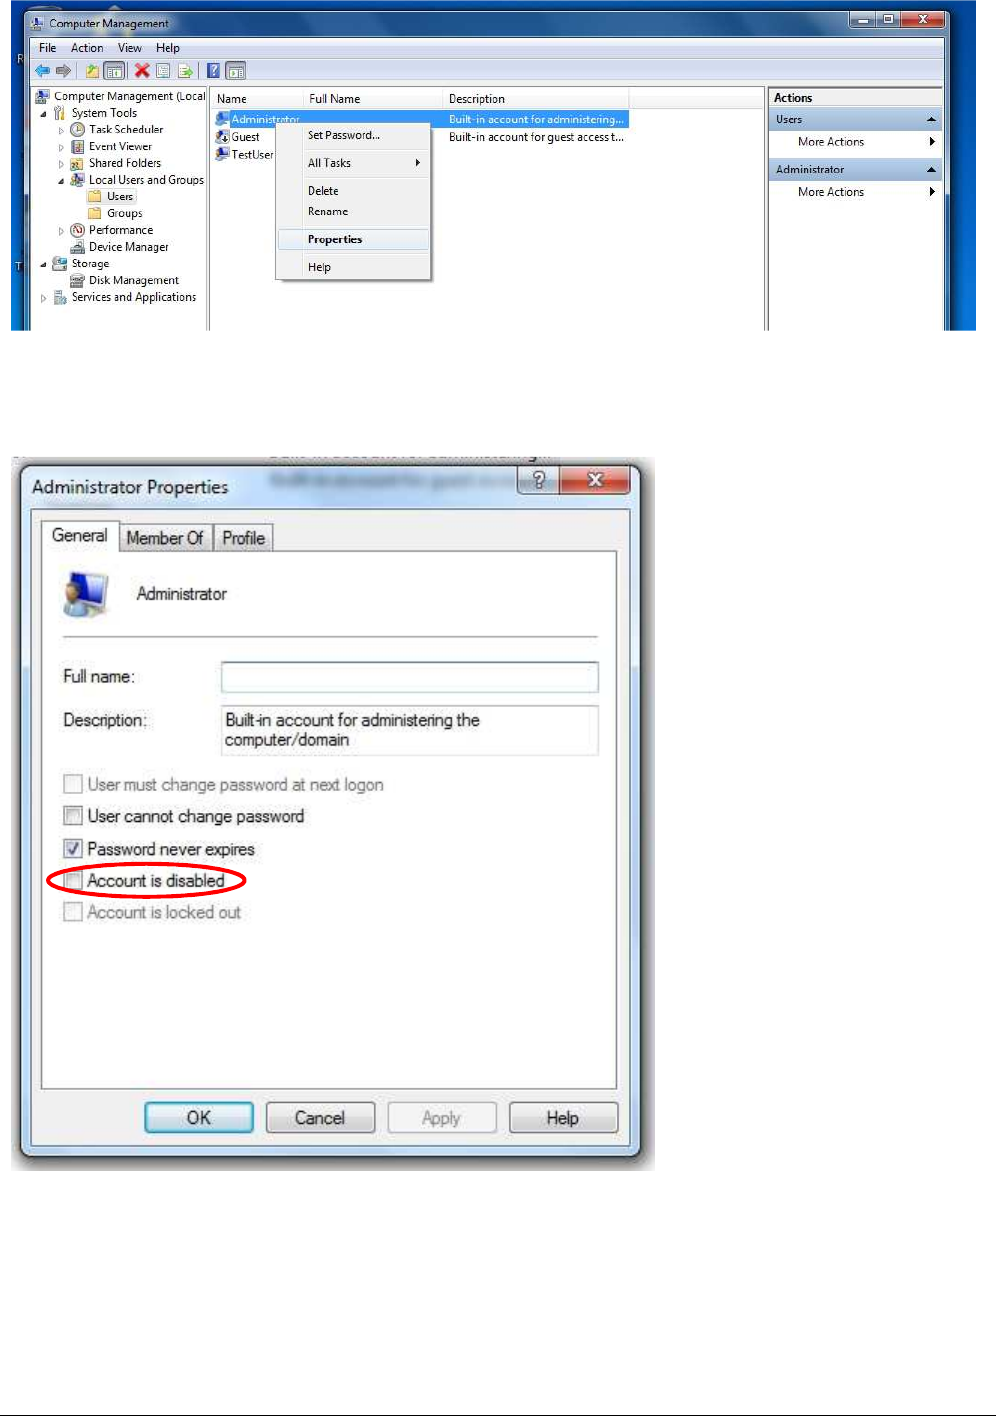996x1416 pixels.
Task: Toggle the 'Account is disabled' checkbox
Action: point(73,881)
